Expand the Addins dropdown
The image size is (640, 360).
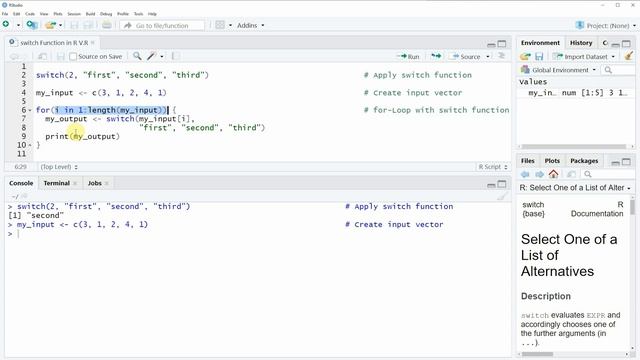251,25
